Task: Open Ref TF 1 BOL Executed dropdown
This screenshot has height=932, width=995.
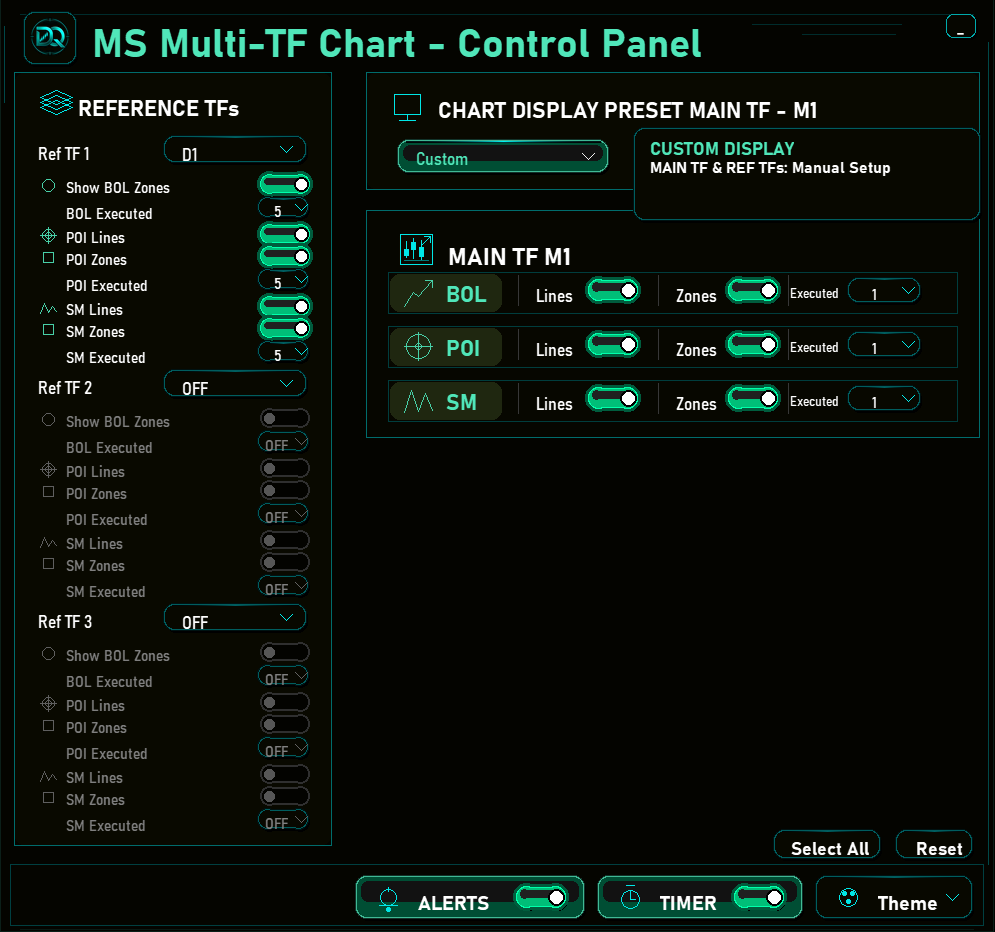Action: click(283, 208)
